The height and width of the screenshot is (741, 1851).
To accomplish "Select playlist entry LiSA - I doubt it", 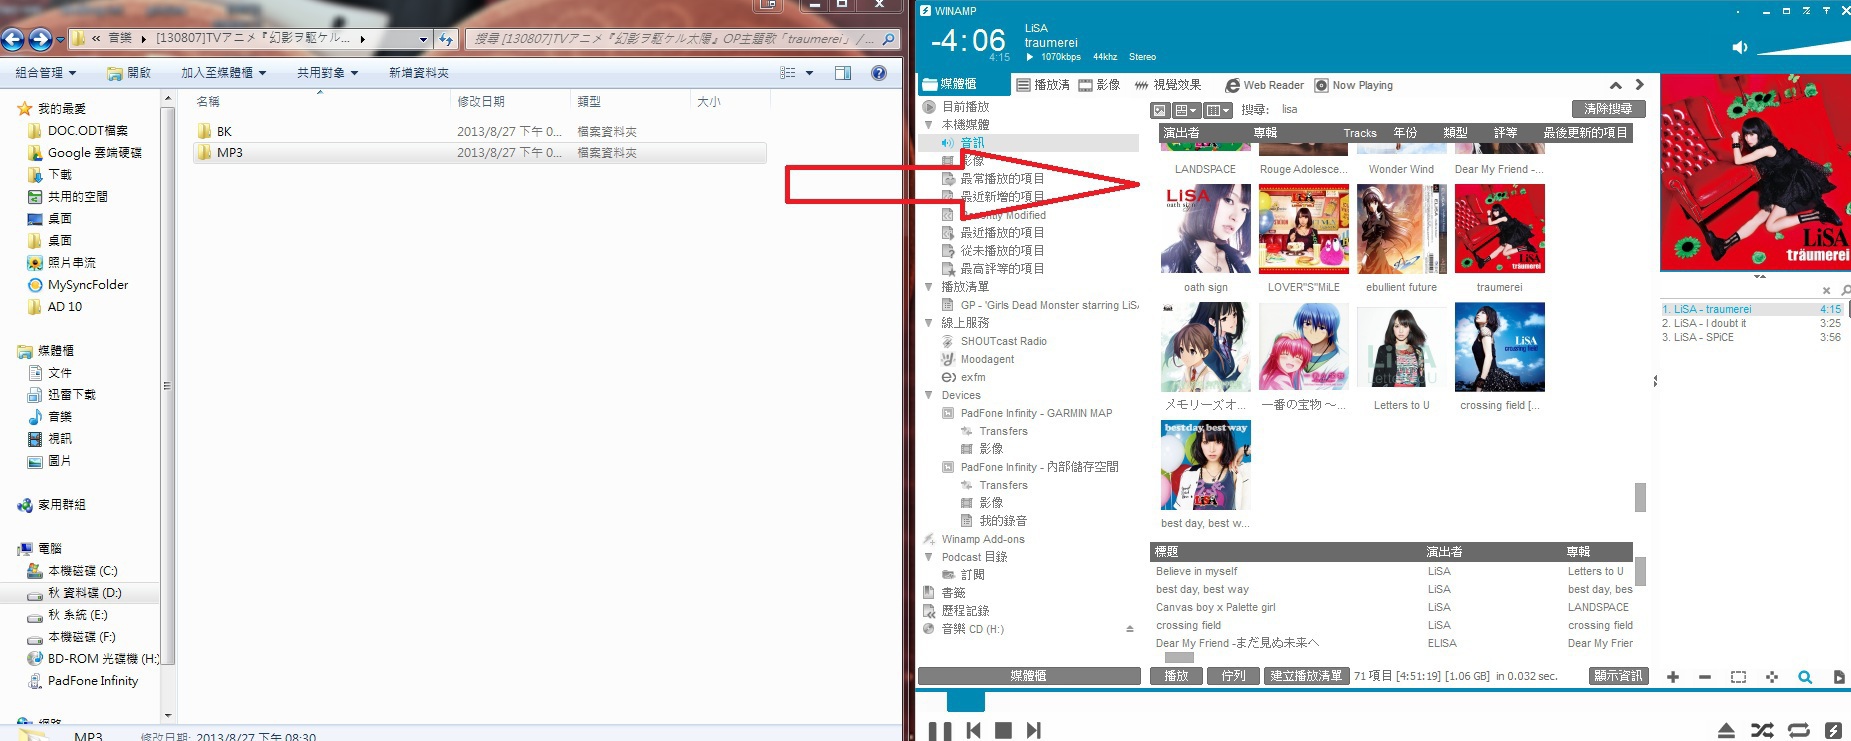I will pyautogui.click(x=1750, y=323).
